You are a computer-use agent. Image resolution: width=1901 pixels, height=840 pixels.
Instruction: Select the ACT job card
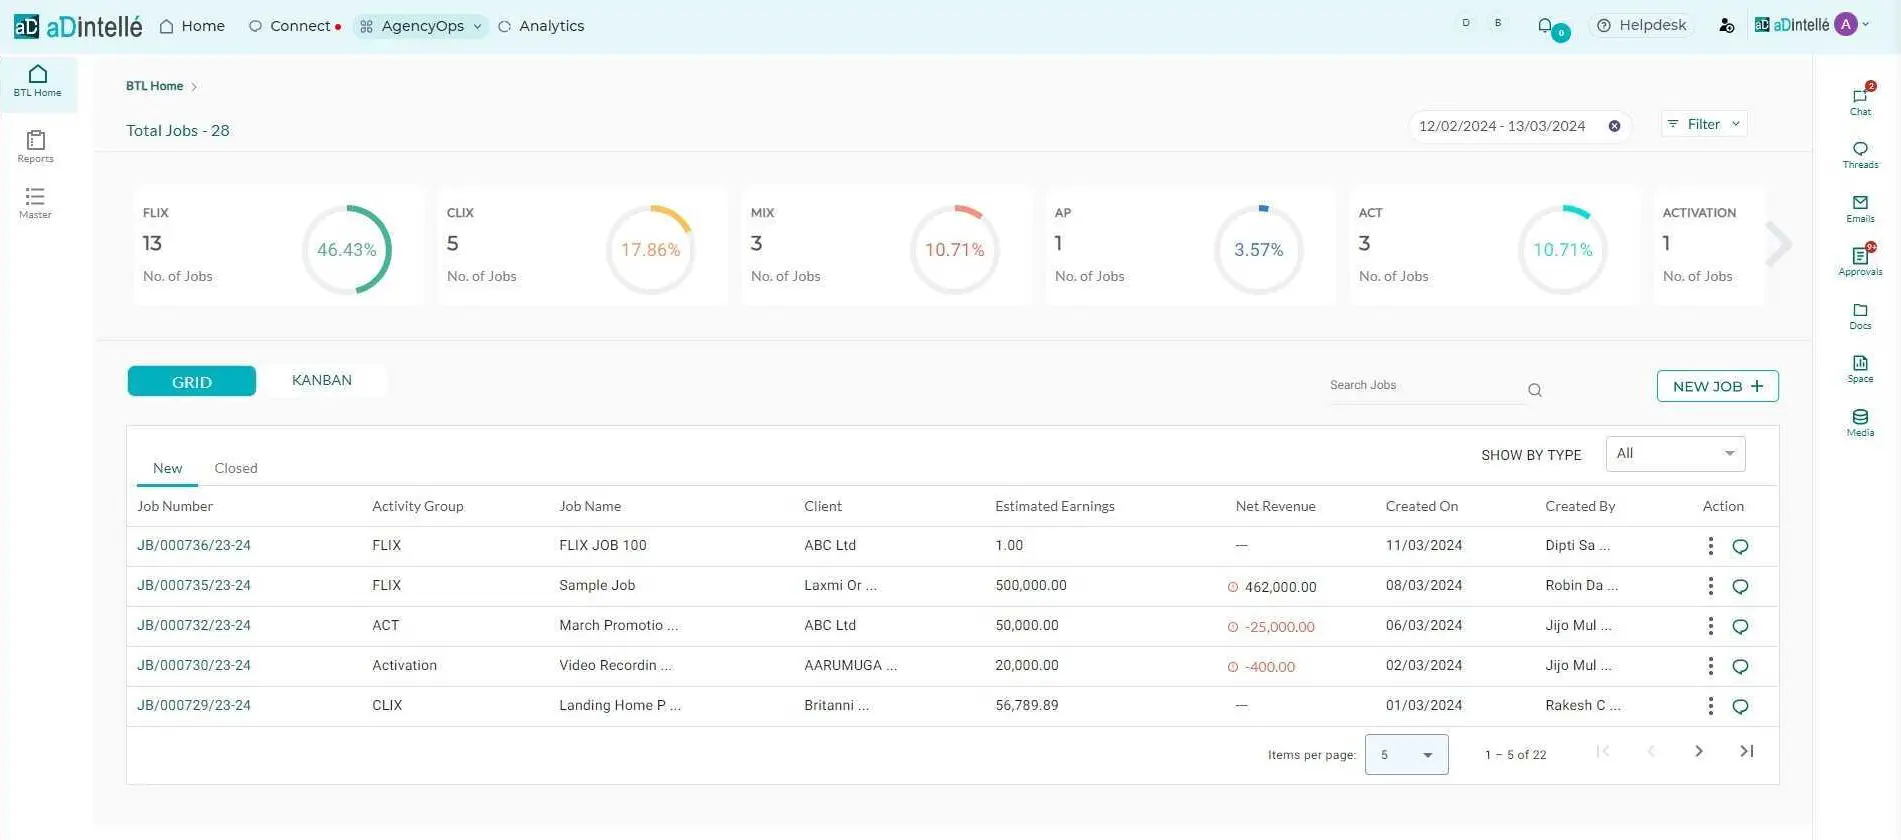tap(1494, 246)
